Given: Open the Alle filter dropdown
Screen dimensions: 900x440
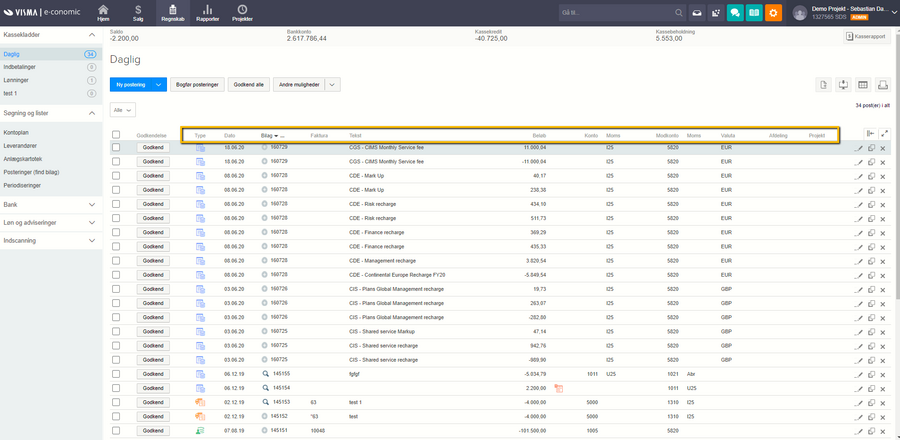Looking at the screenshot, I should (x=123, y=109).
